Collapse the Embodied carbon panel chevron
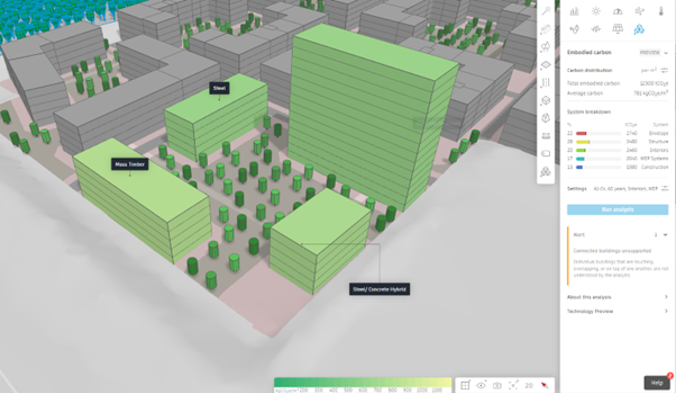Viewport: 676px width, 393px height. (666, 53)
